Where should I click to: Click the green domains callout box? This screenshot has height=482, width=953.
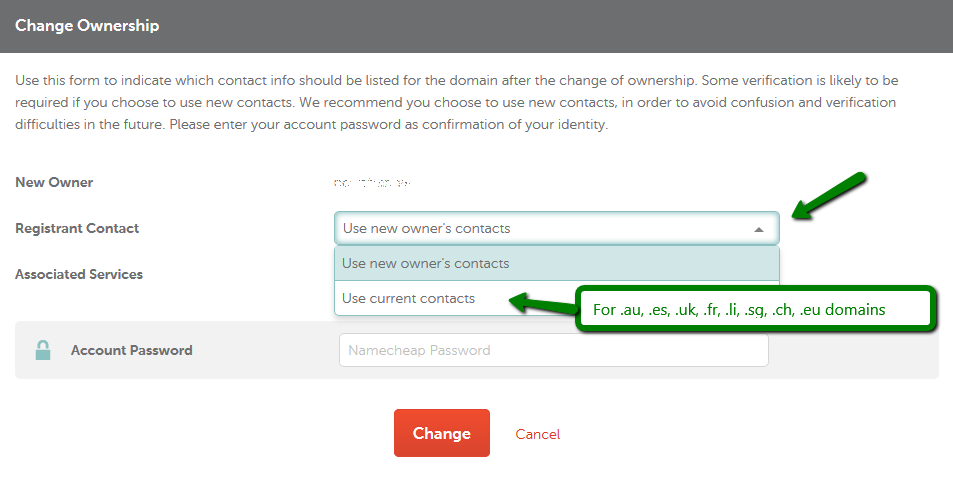[x=755, y=309]
